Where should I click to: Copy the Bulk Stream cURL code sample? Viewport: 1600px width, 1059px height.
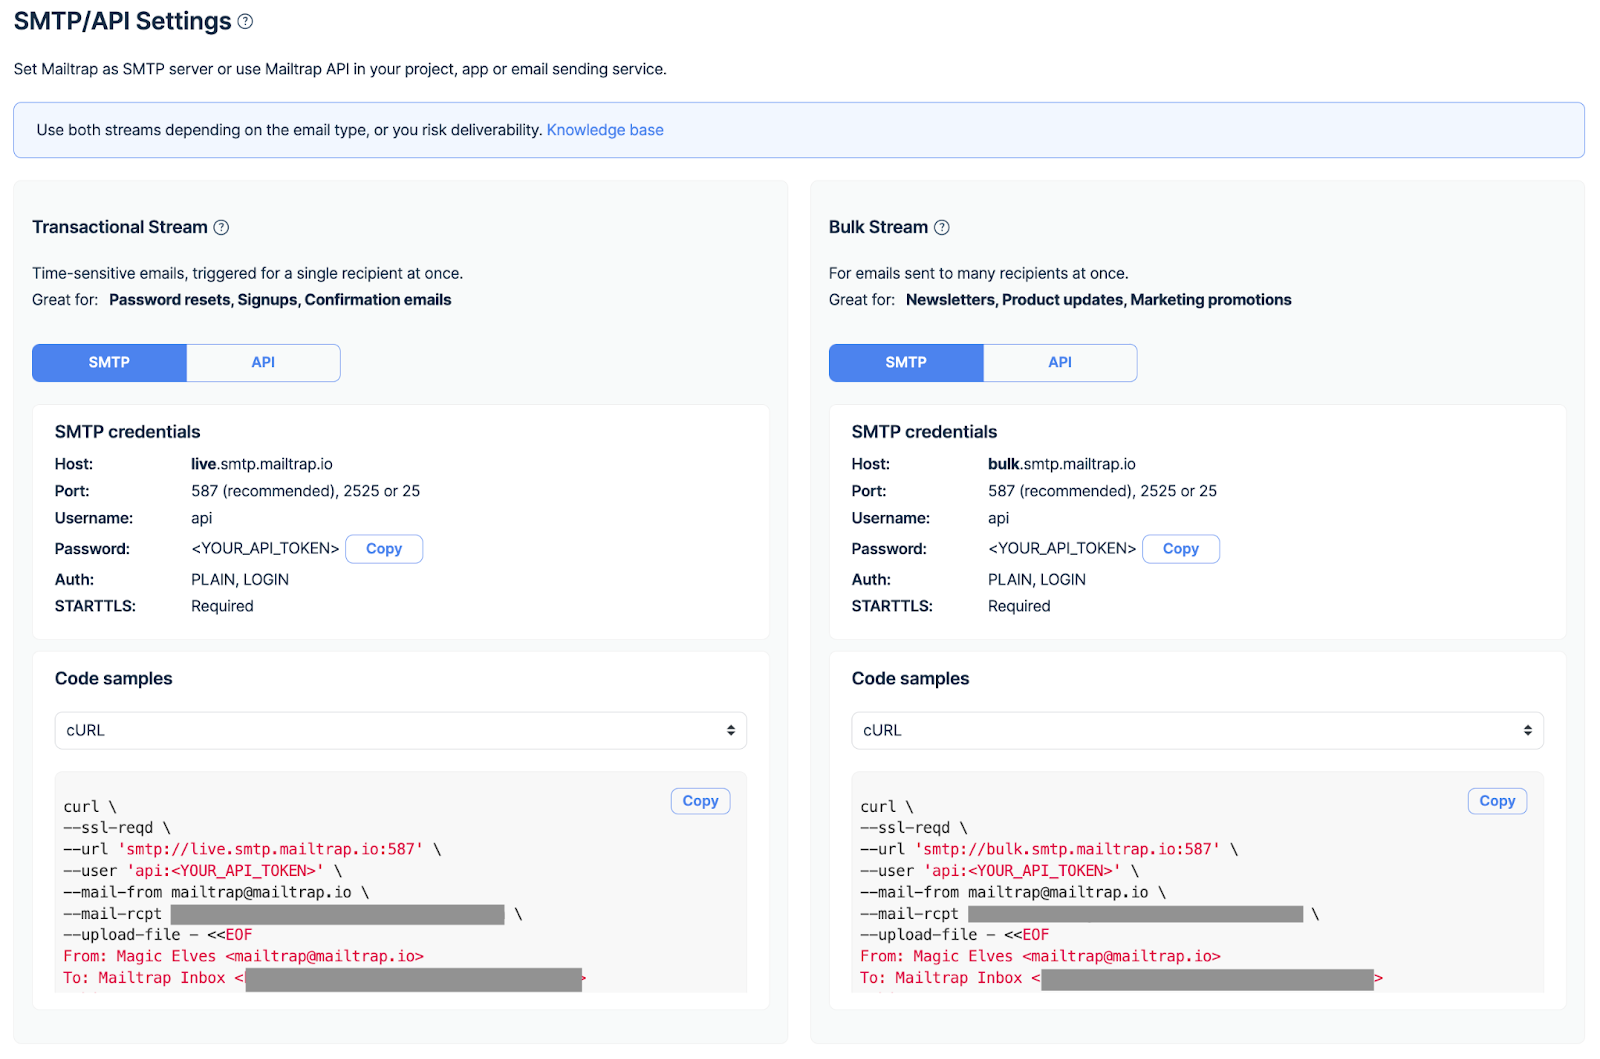(1496, 801)
